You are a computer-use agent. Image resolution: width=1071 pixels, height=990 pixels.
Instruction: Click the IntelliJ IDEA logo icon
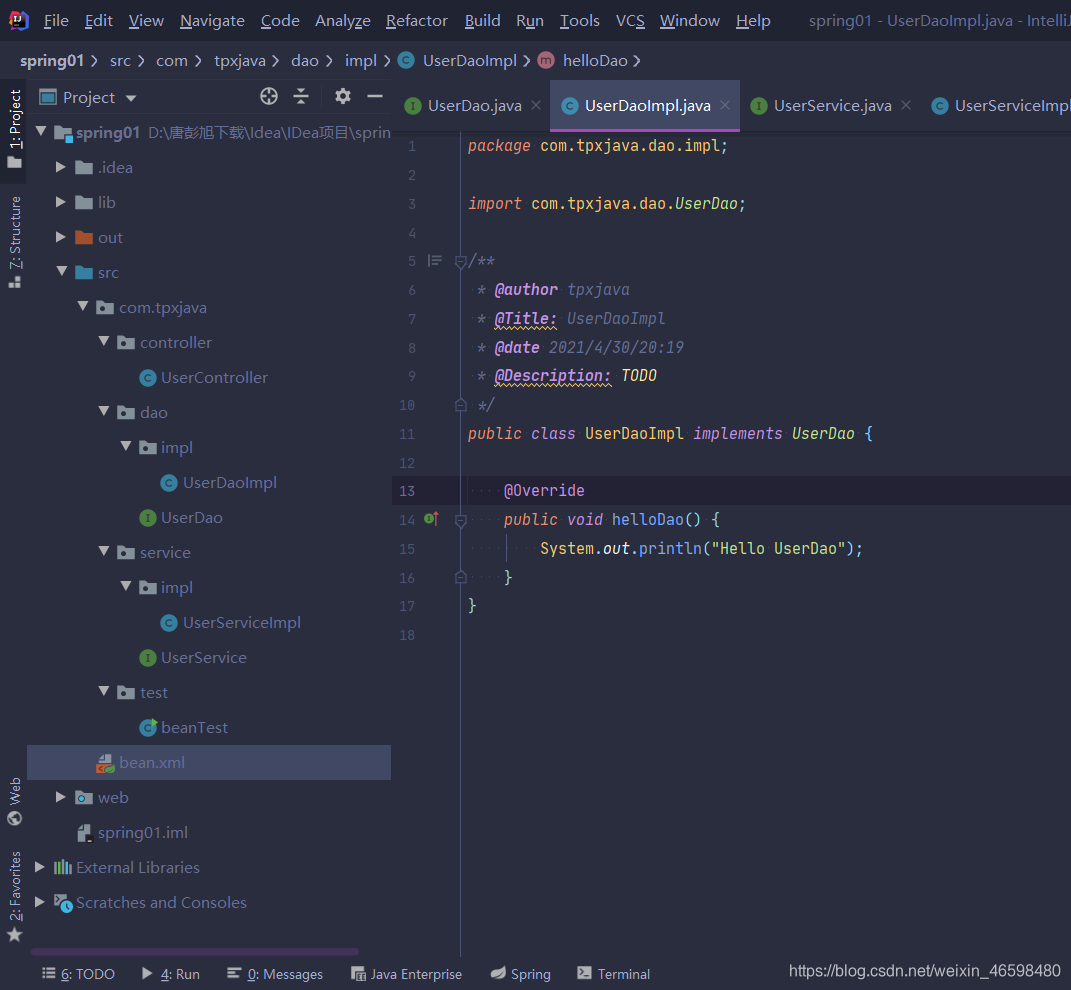(x=18, y=20)
